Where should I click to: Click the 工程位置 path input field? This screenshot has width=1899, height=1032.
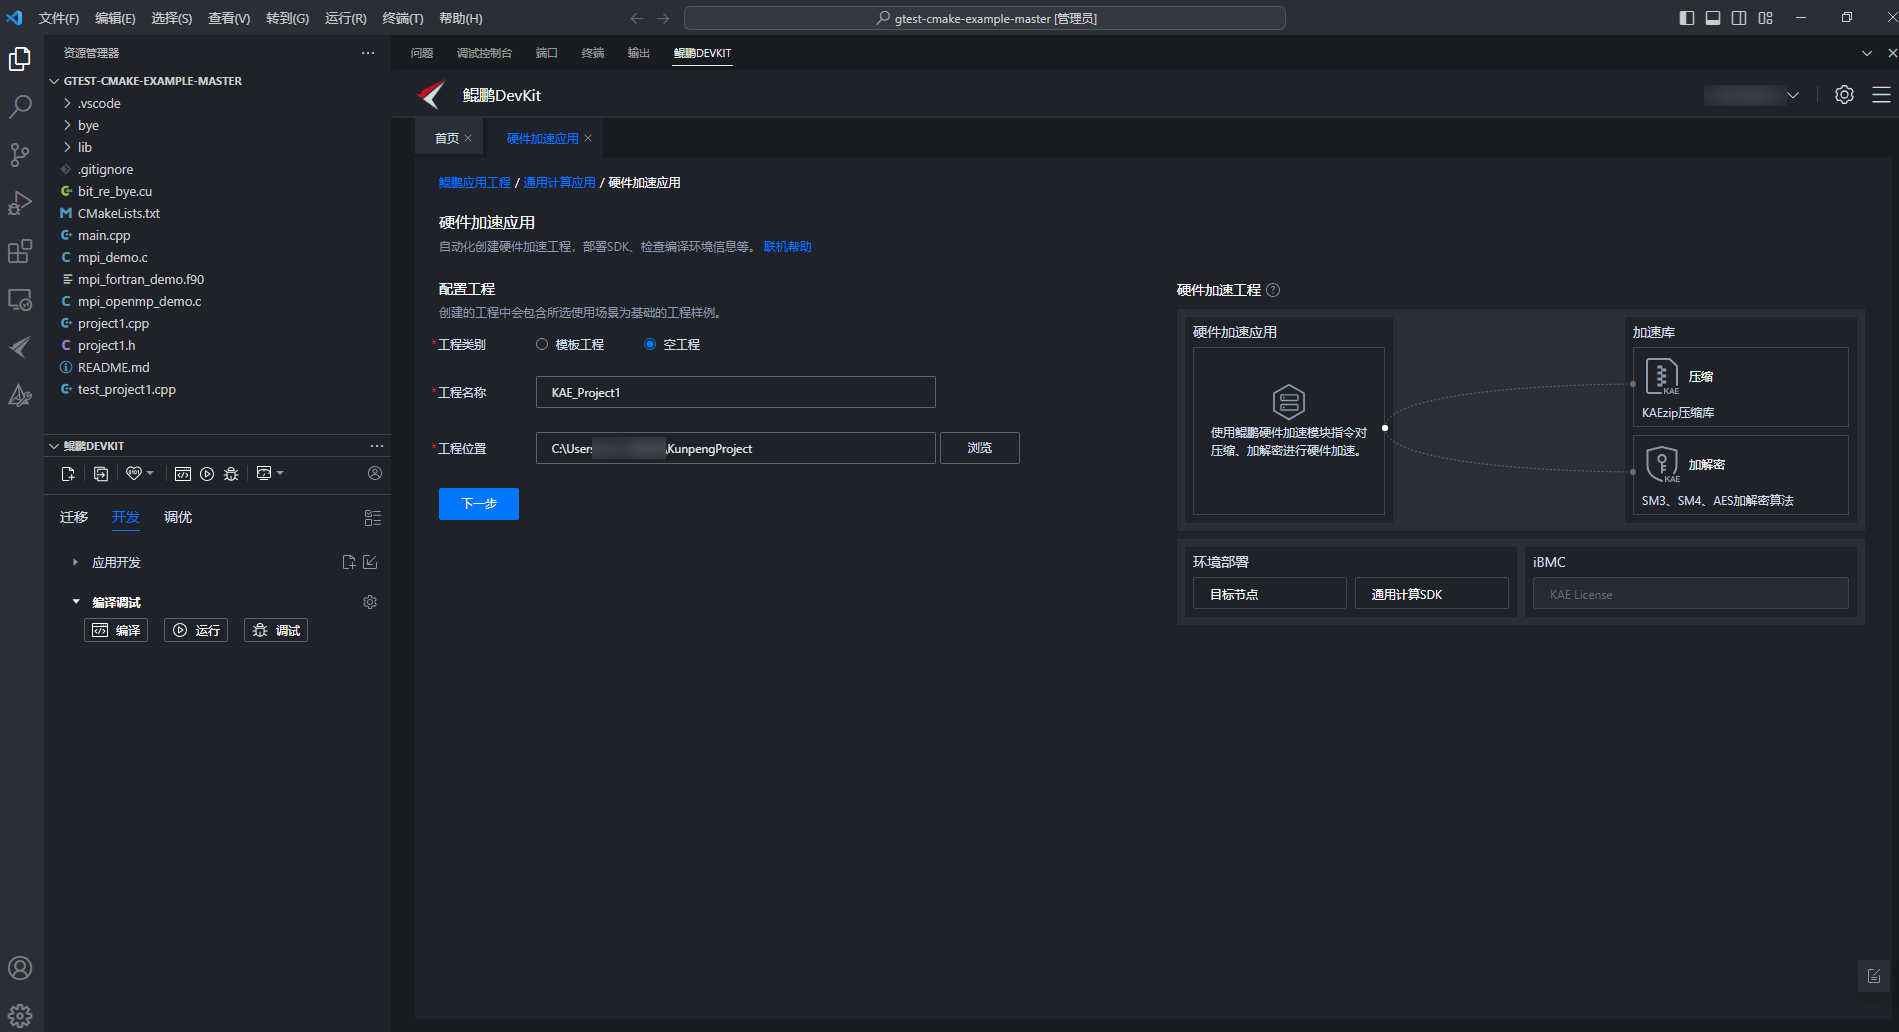(736, 448)
